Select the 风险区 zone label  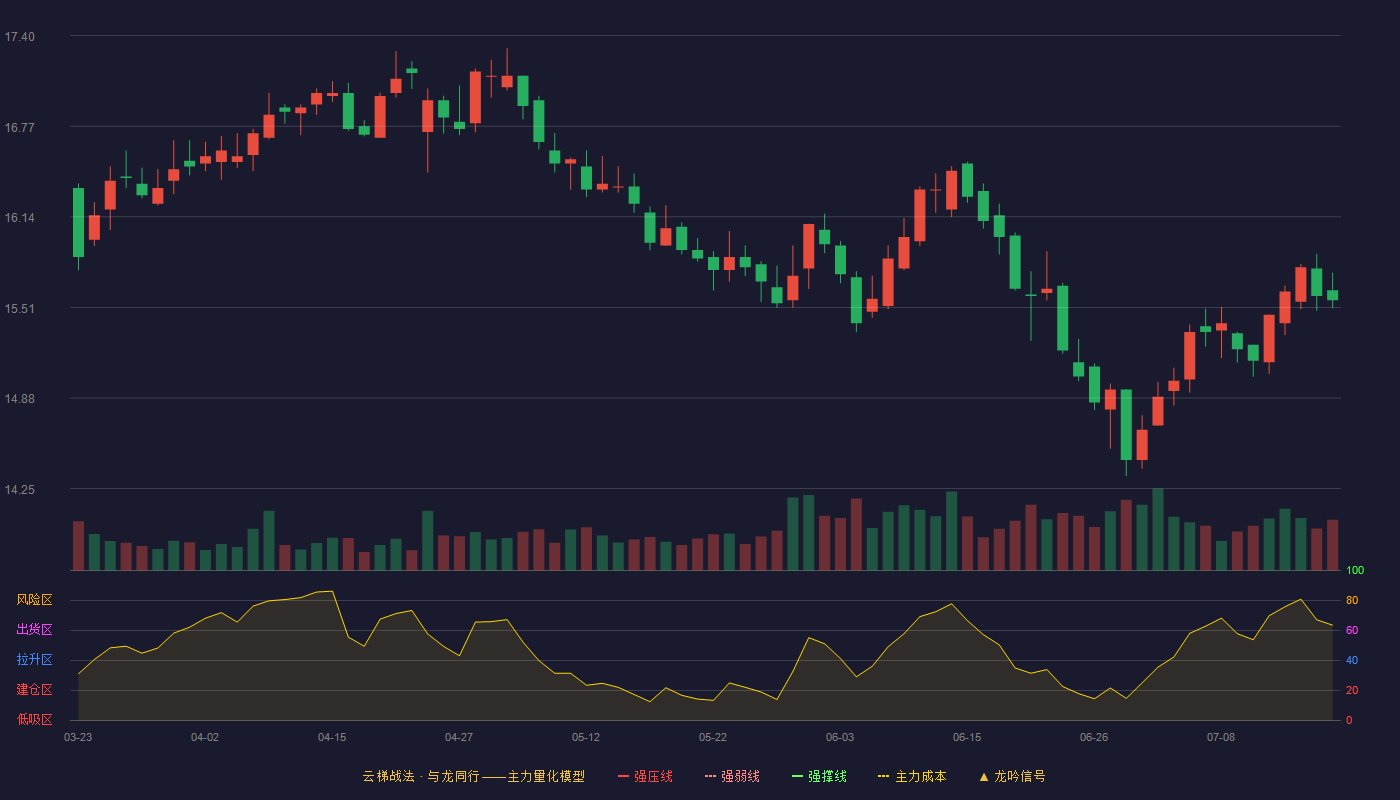[x=34, y=600]
